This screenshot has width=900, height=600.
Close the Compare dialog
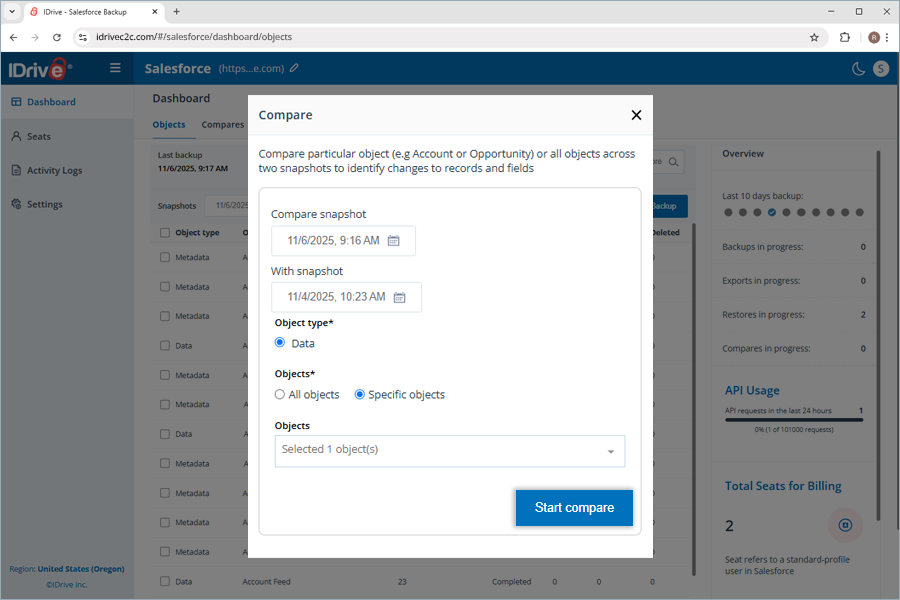(636, 115)
